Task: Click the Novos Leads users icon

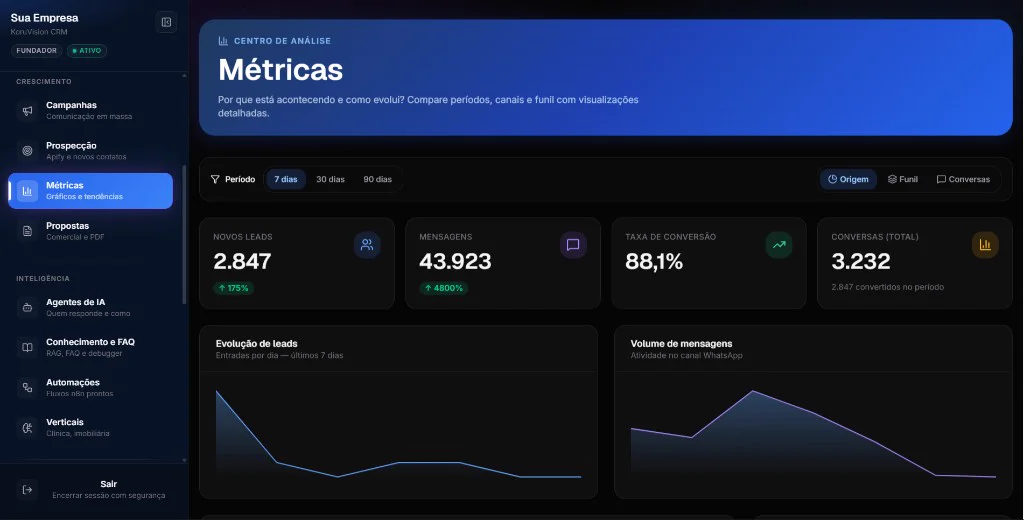Action: click(367, 245)
